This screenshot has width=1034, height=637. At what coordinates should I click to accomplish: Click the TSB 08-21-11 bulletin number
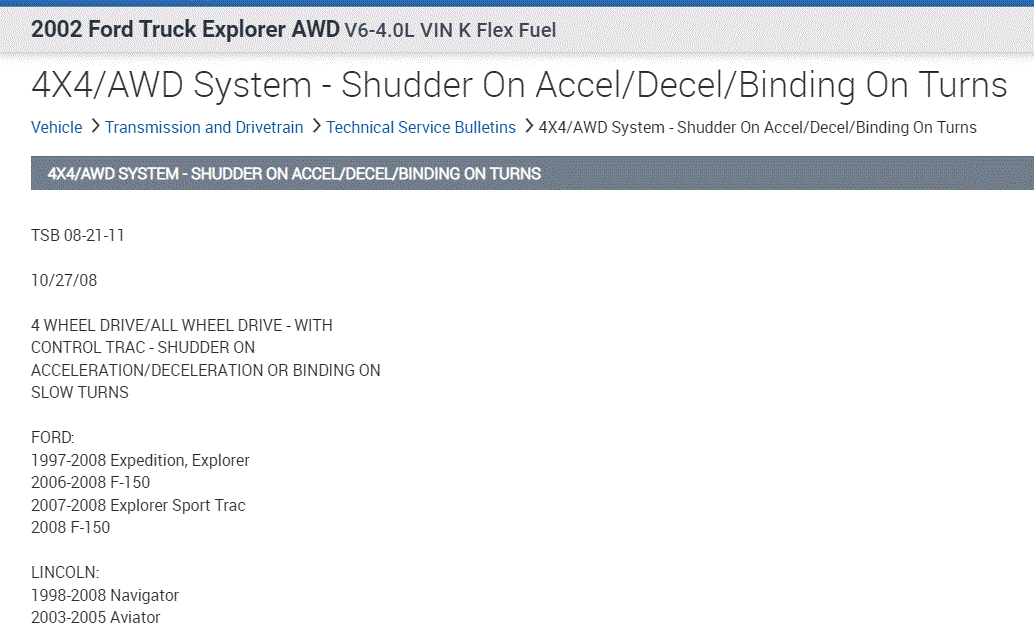78,235
